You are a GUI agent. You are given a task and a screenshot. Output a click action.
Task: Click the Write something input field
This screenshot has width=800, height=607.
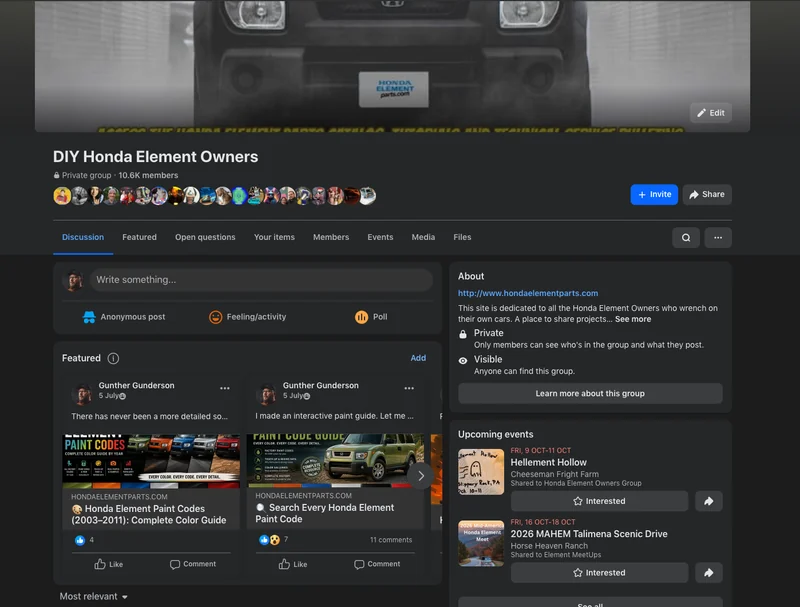coord(261,280)
